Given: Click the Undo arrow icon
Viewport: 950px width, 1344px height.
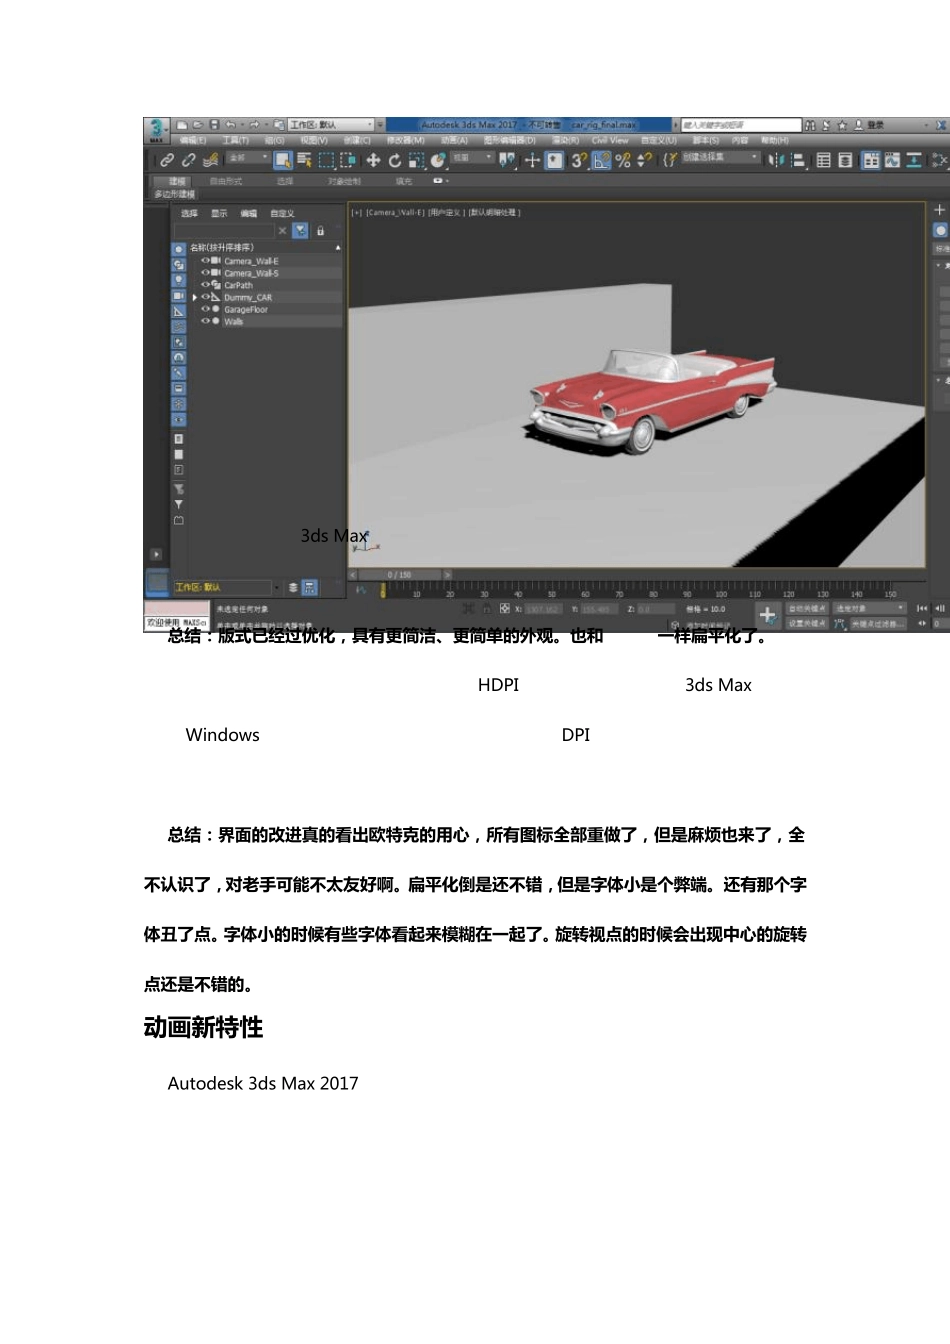Looking at the screenshot, I should pyautogui.click(x=230, y=125).
